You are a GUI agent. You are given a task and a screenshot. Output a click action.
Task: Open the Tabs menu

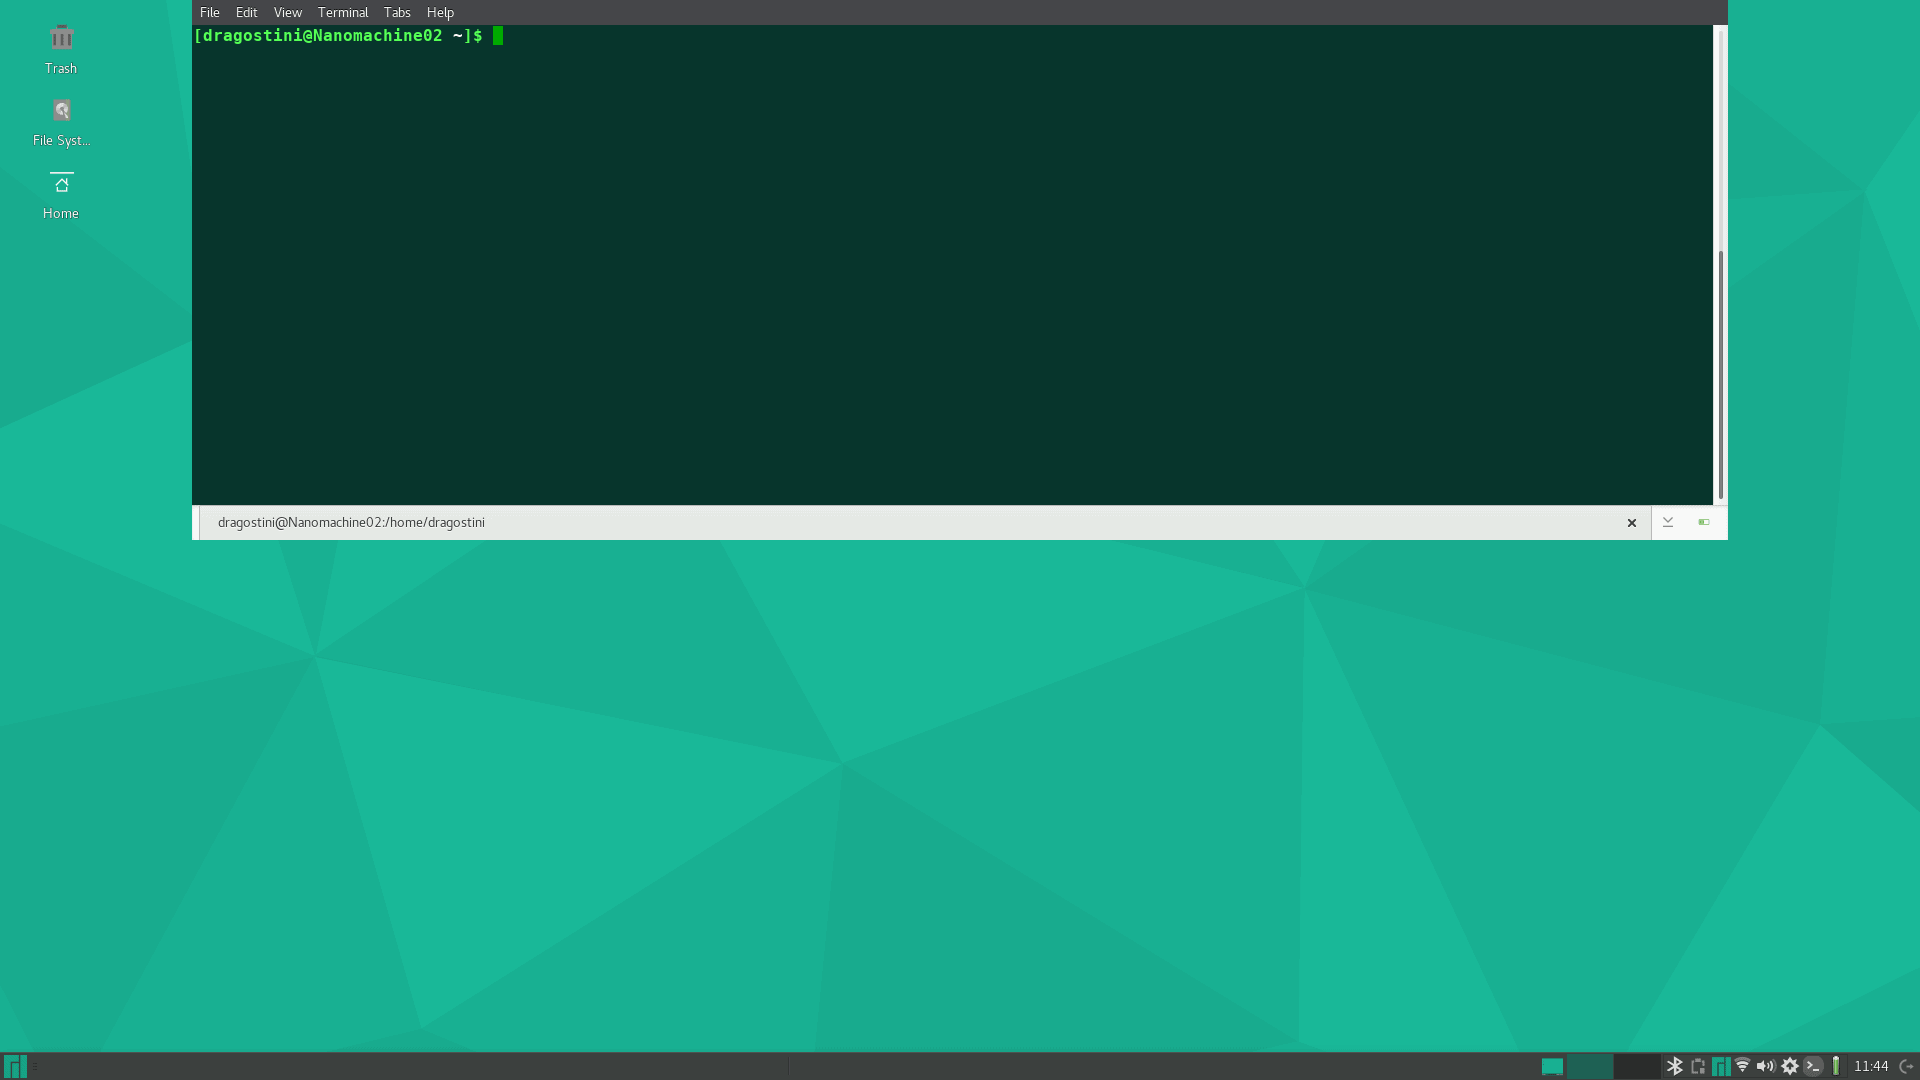pos(397,12)
